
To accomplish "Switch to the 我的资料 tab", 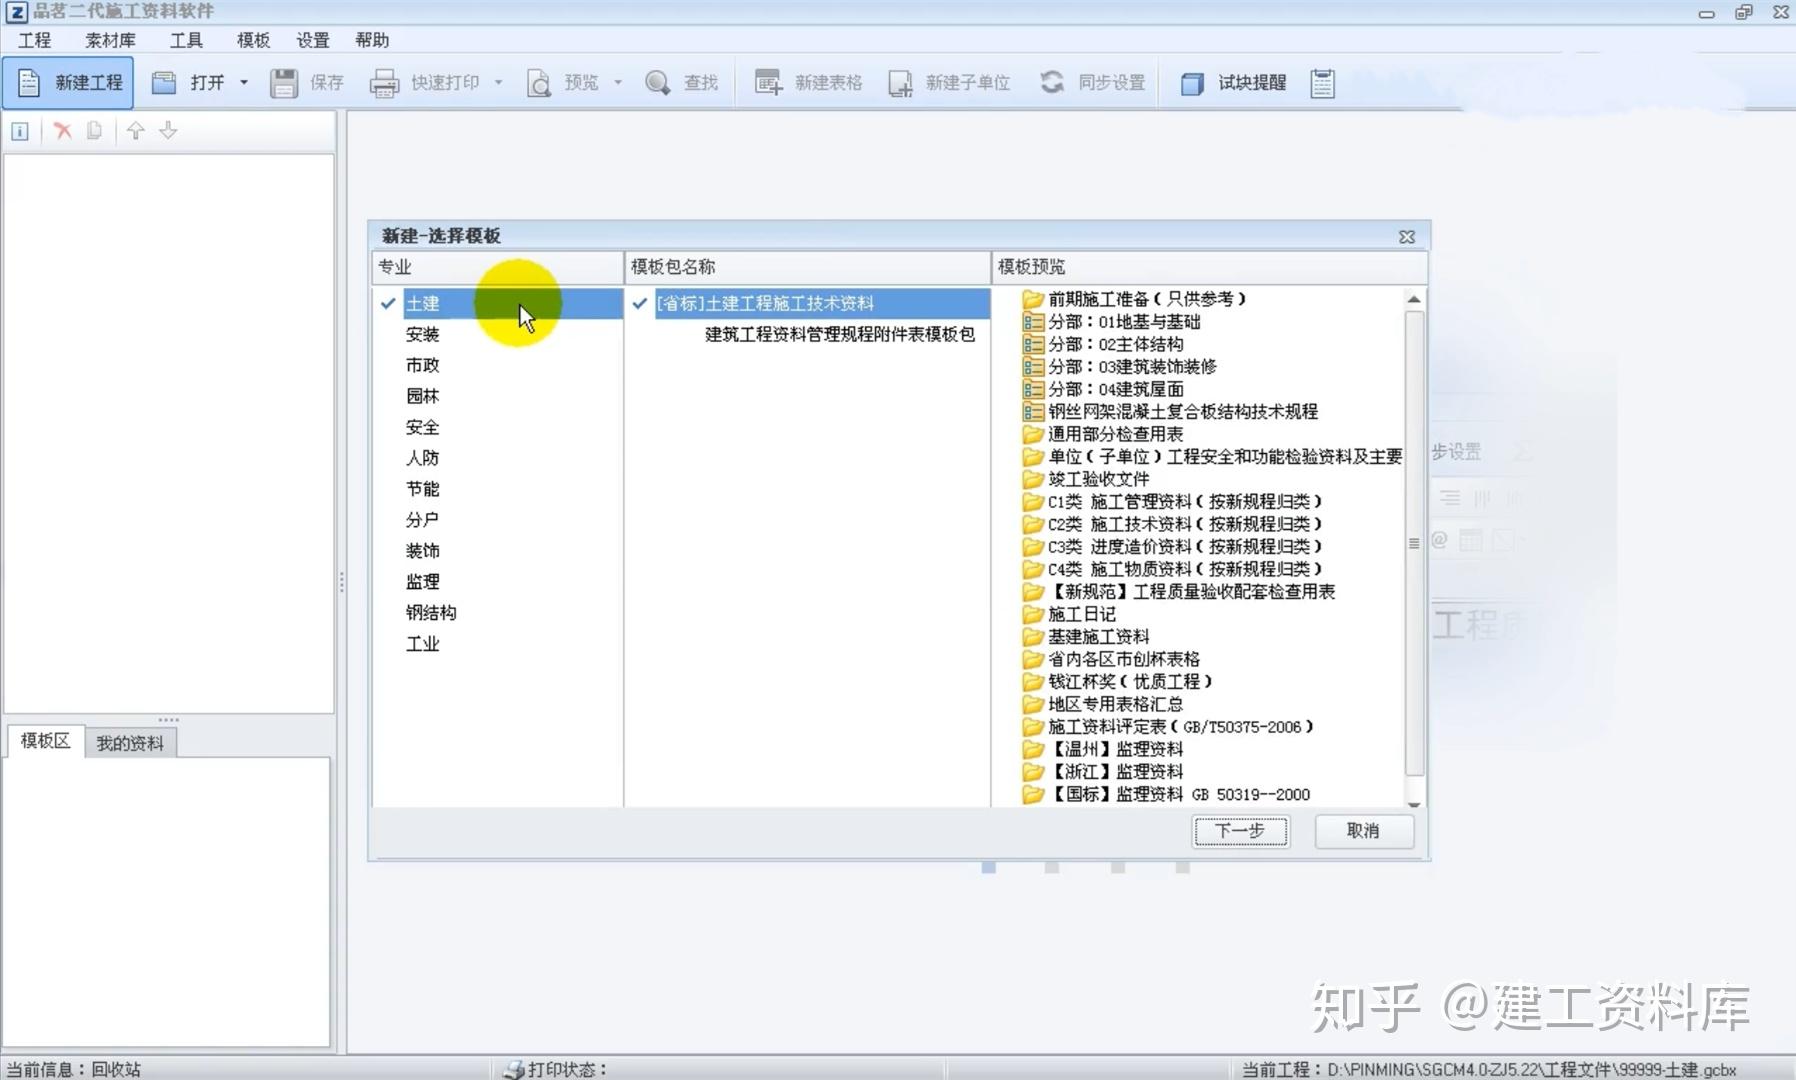I will (130, 743).
